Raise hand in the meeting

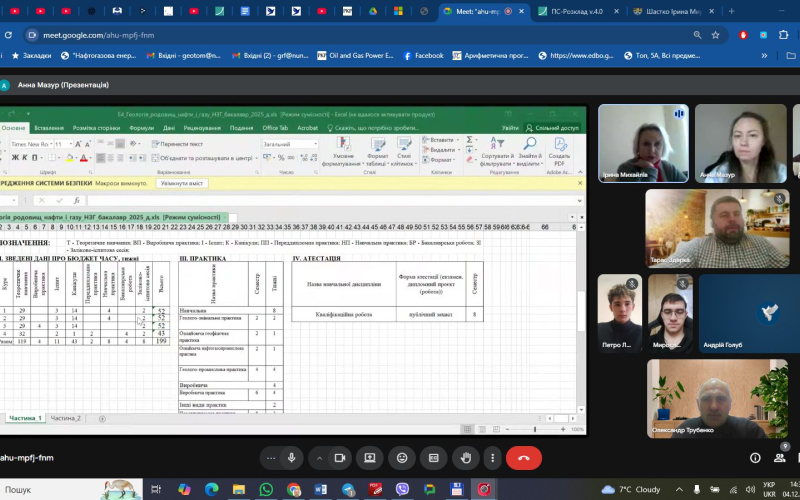465,457
